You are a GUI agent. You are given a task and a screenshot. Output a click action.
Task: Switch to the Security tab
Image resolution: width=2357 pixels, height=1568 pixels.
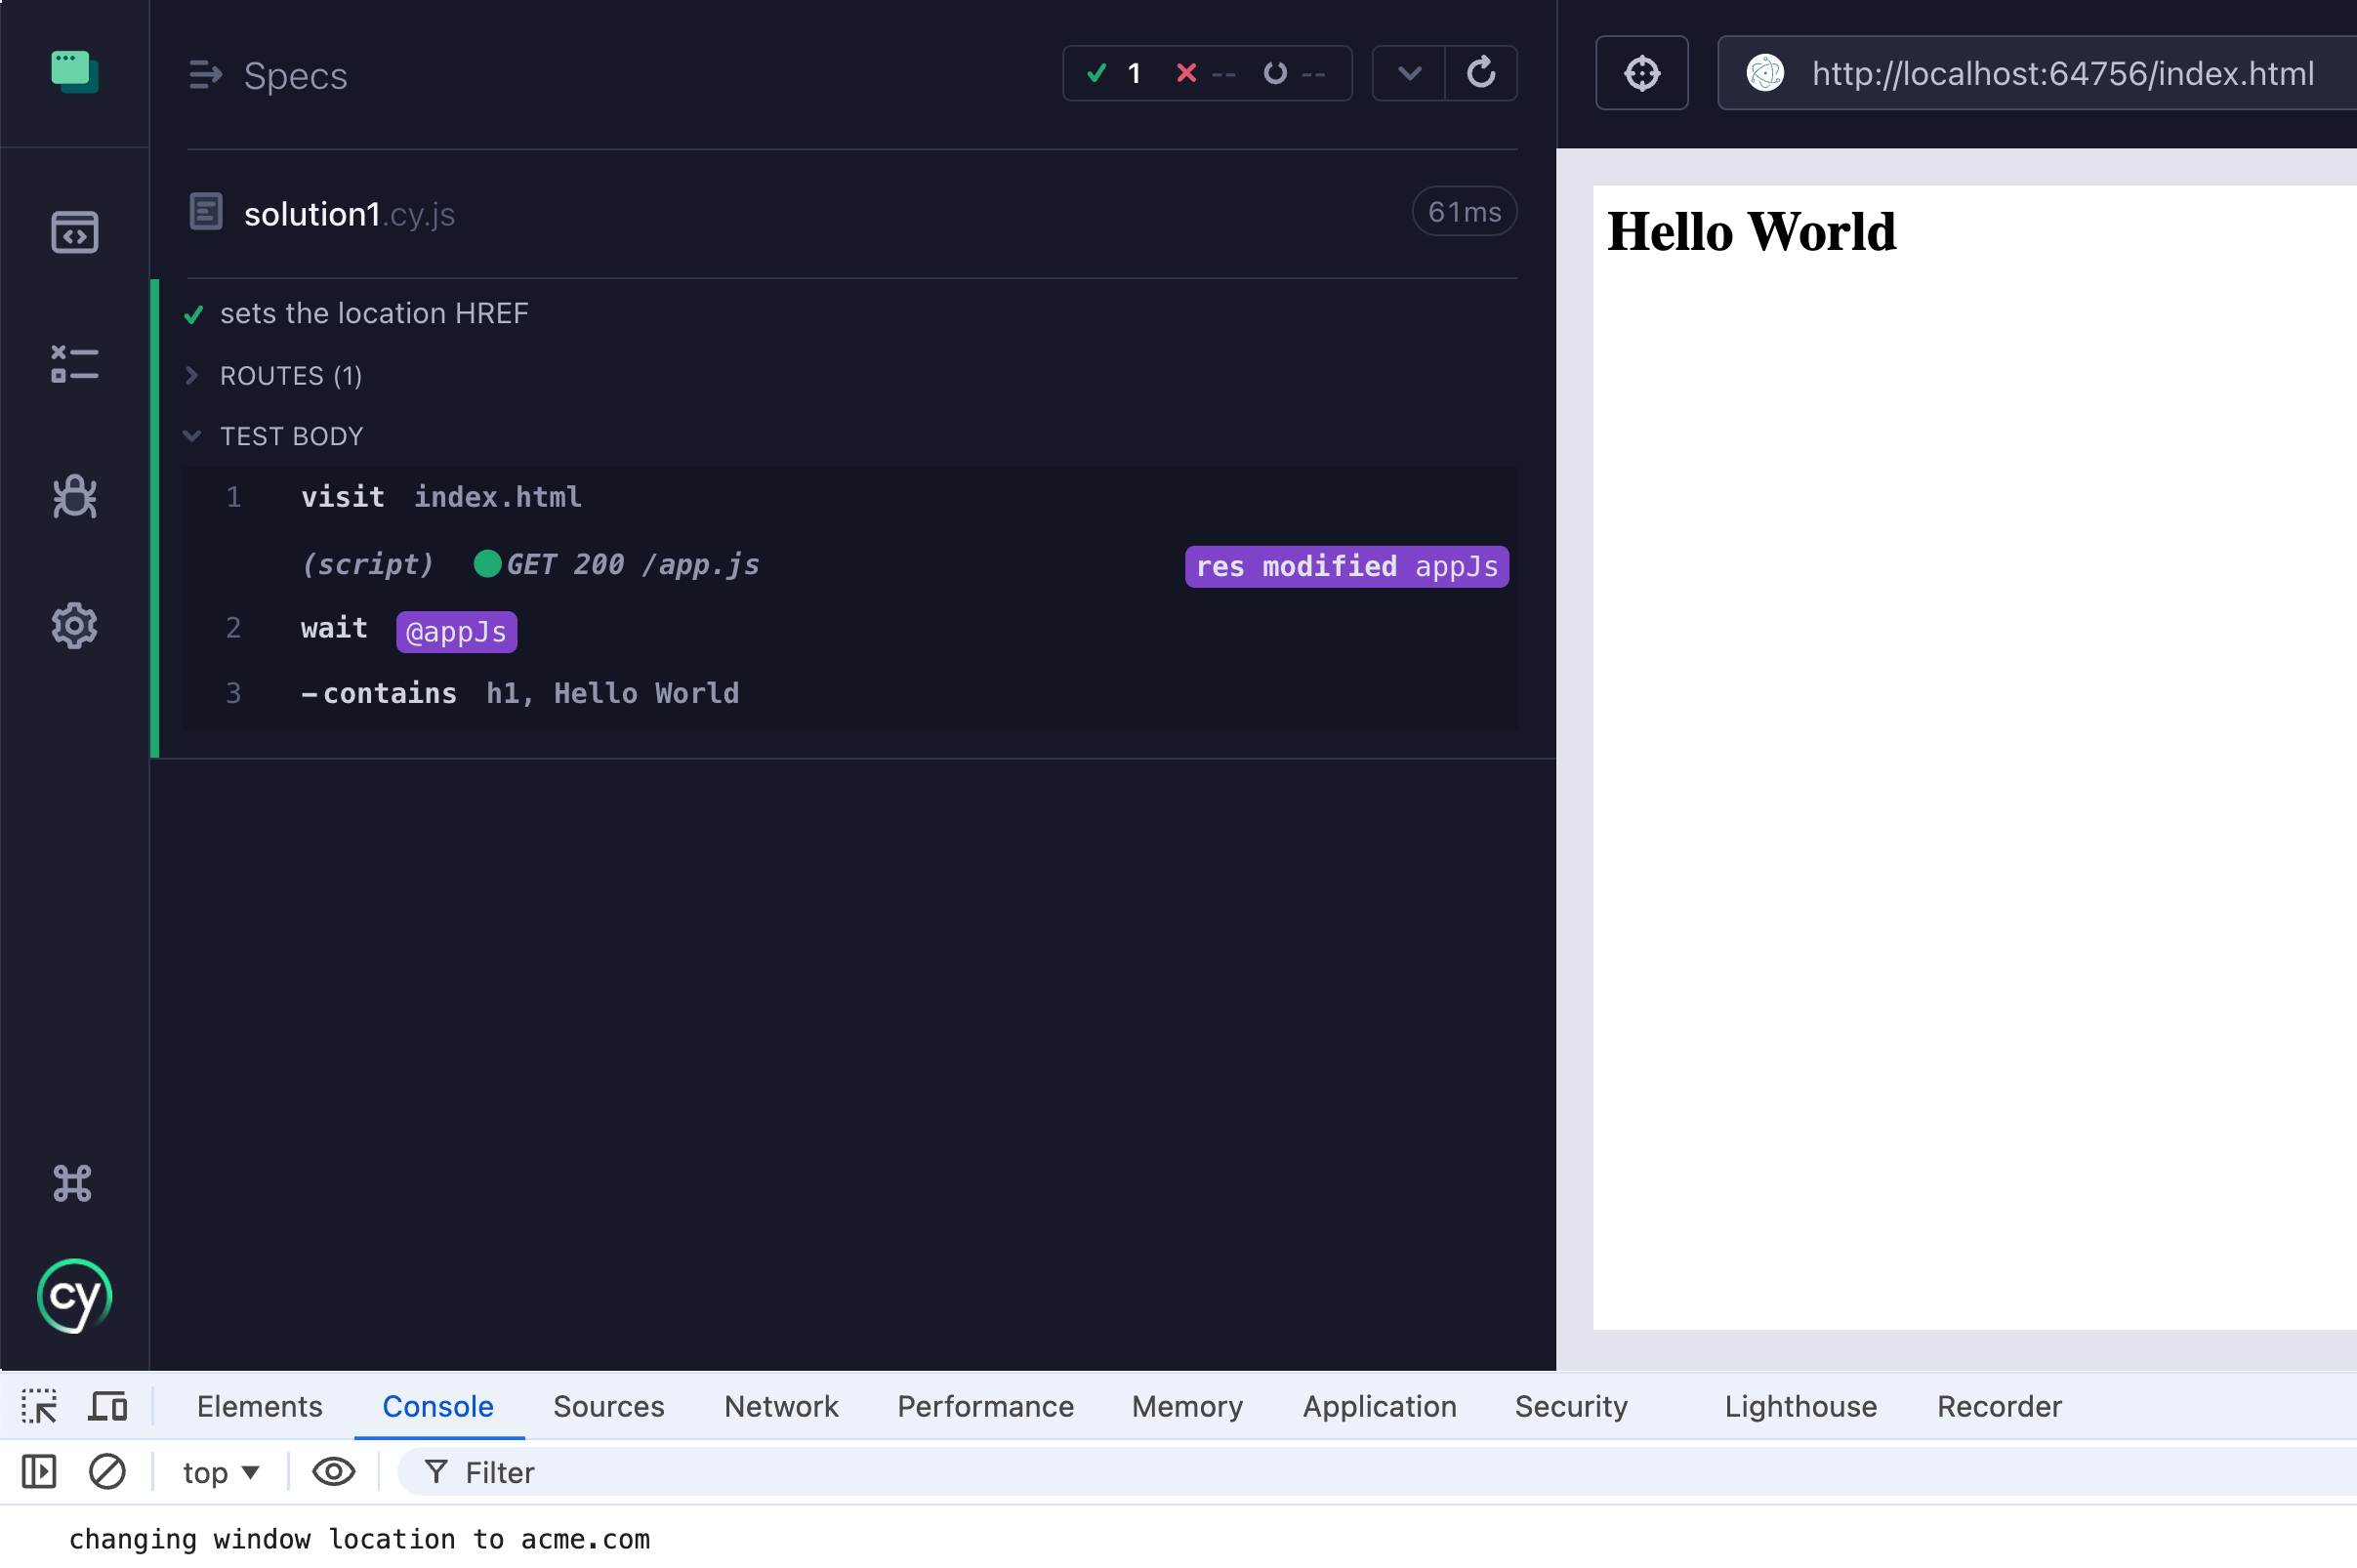(1571, 1406)
